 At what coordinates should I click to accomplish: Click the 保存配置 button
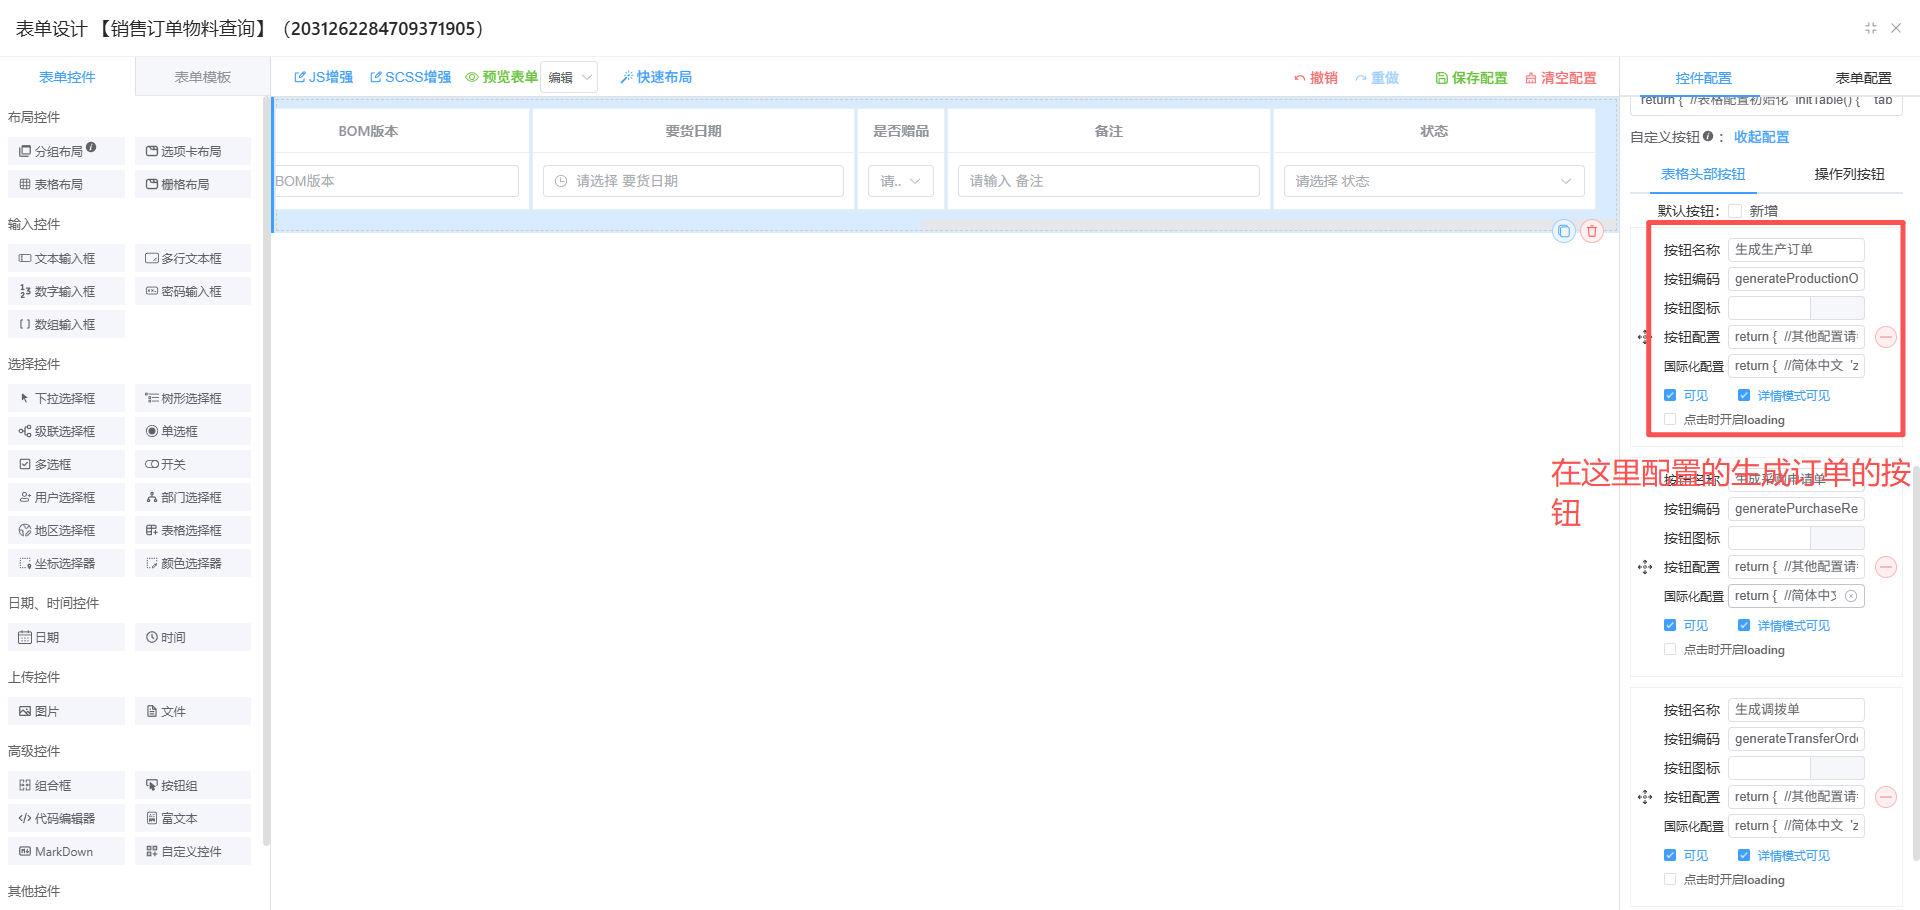click(x=1471, y=78)
